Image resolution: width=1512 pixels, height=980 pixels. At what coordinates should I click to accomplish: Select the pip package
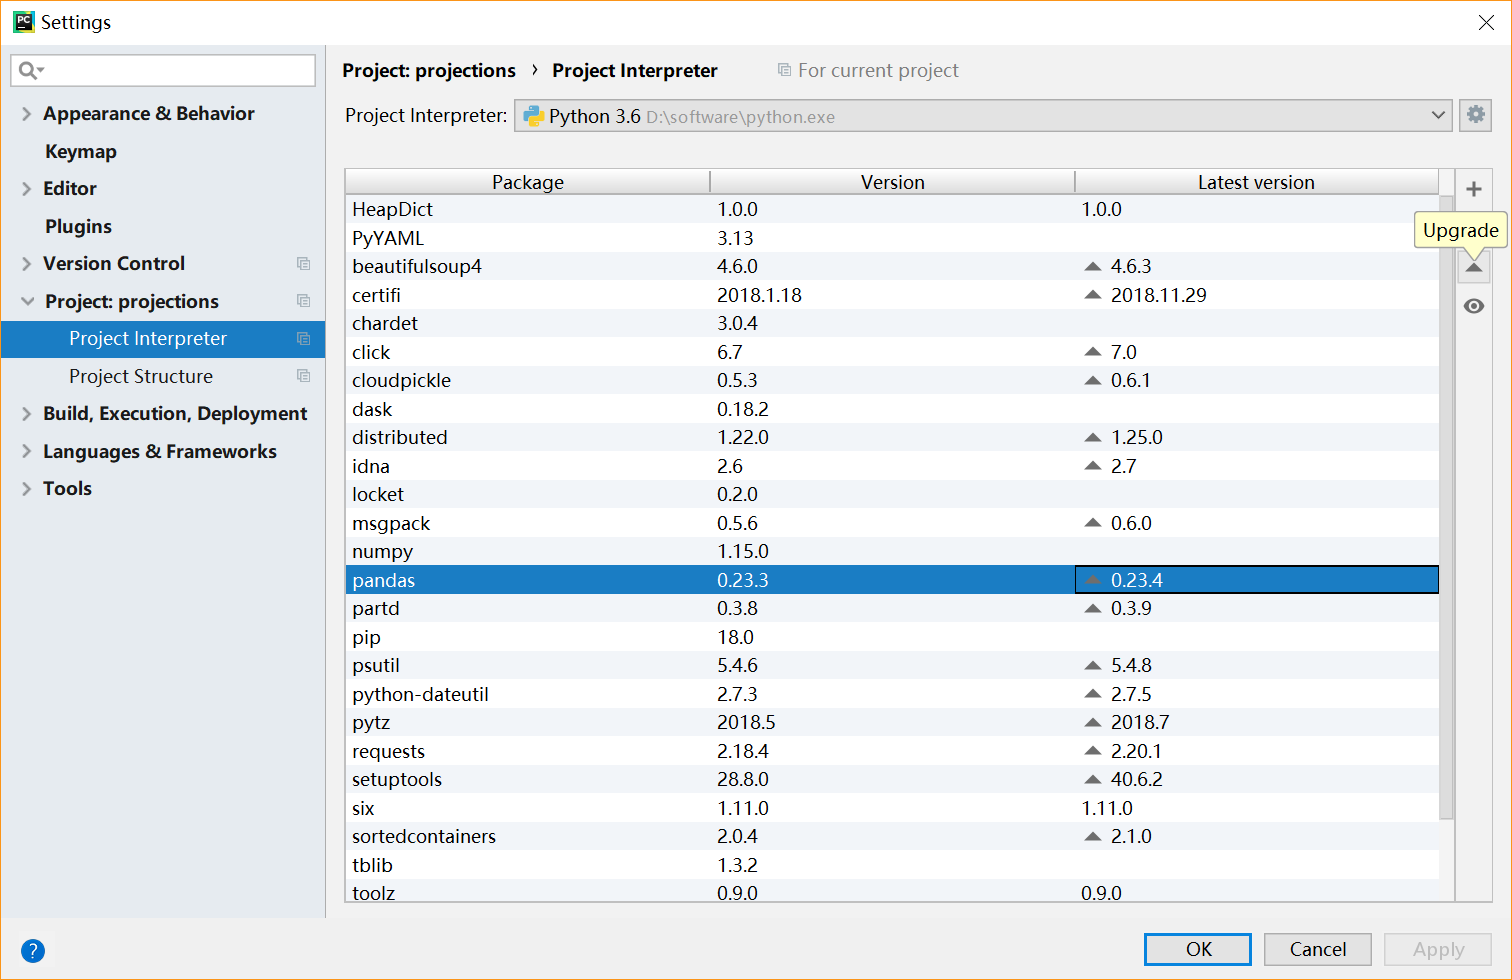(892, 637)
